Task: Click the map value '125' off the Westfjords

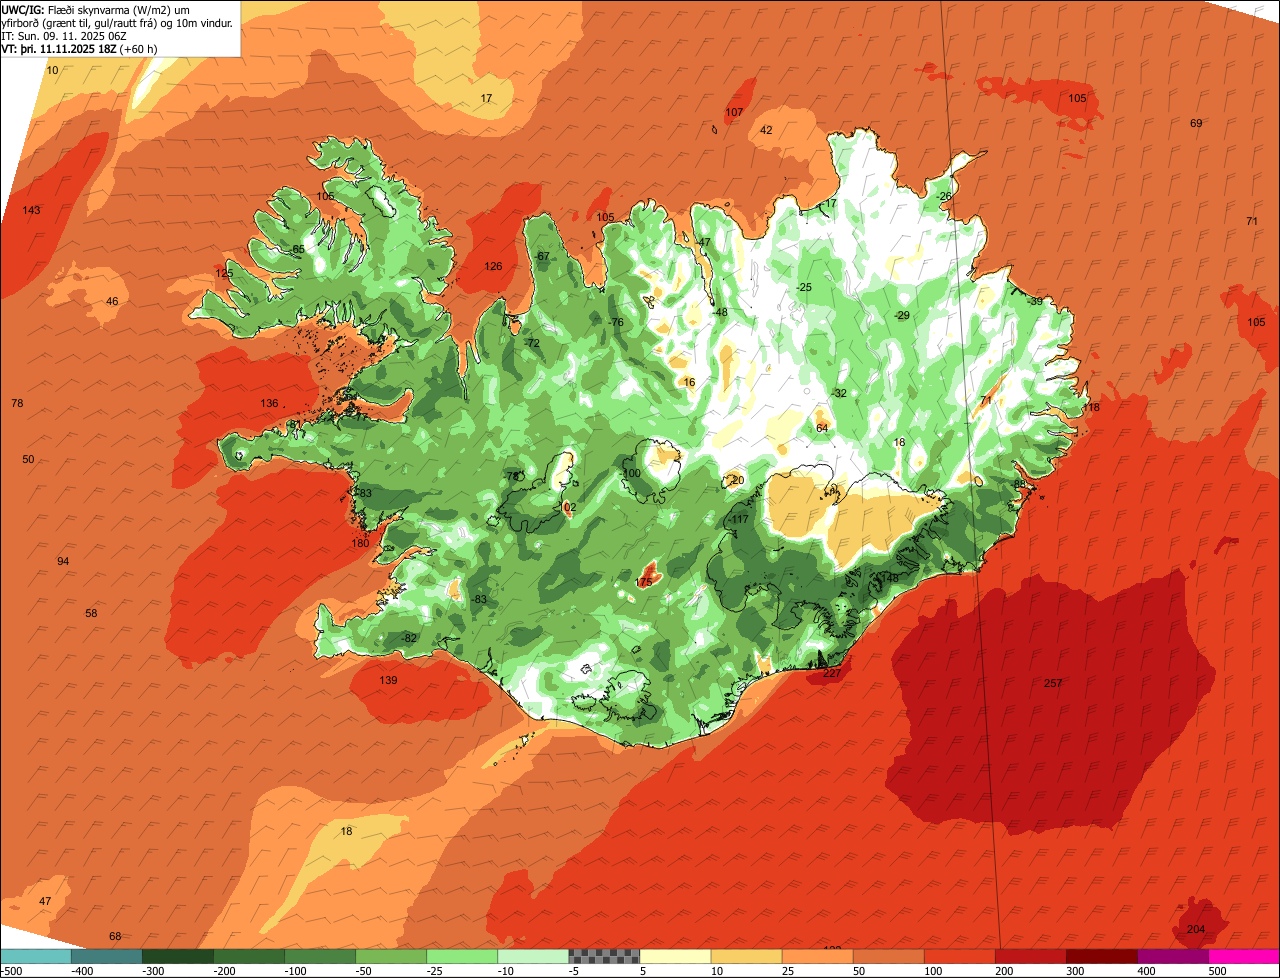Action: (x=225, y=273)
